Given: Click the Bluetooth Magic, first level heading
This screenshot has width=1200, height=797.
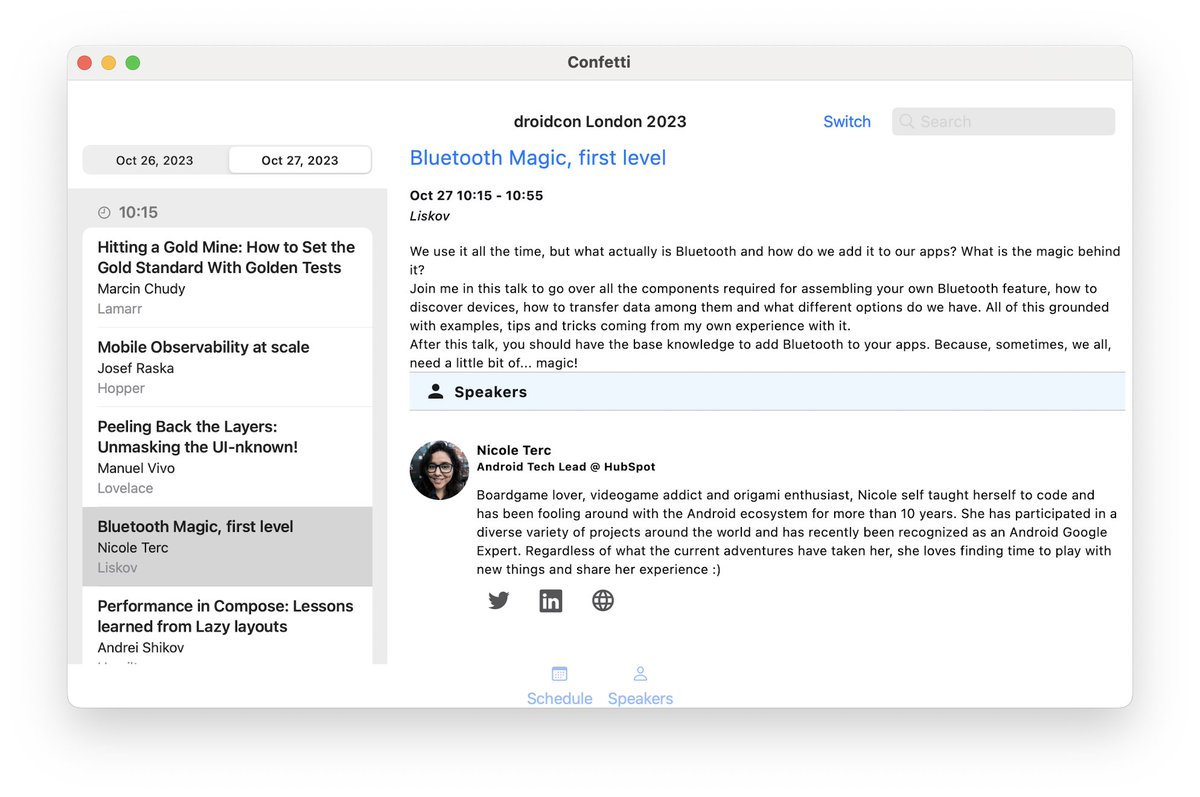Looking at the screenshot, I should (538, 158).
